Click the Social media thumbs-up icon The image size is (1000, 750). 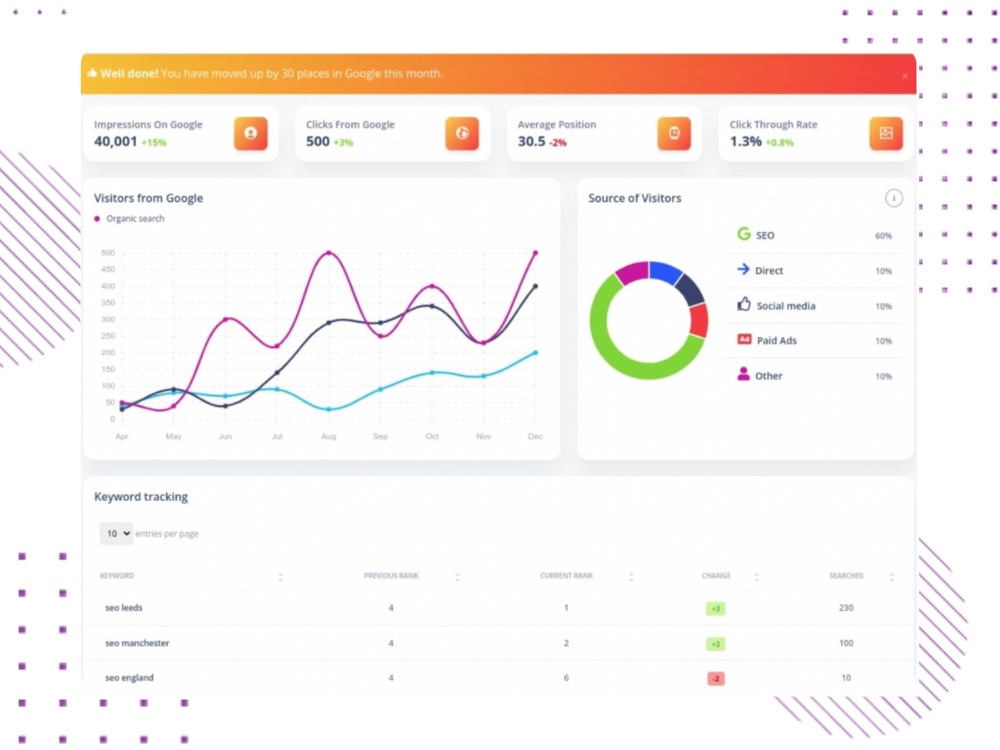(744, 304)
